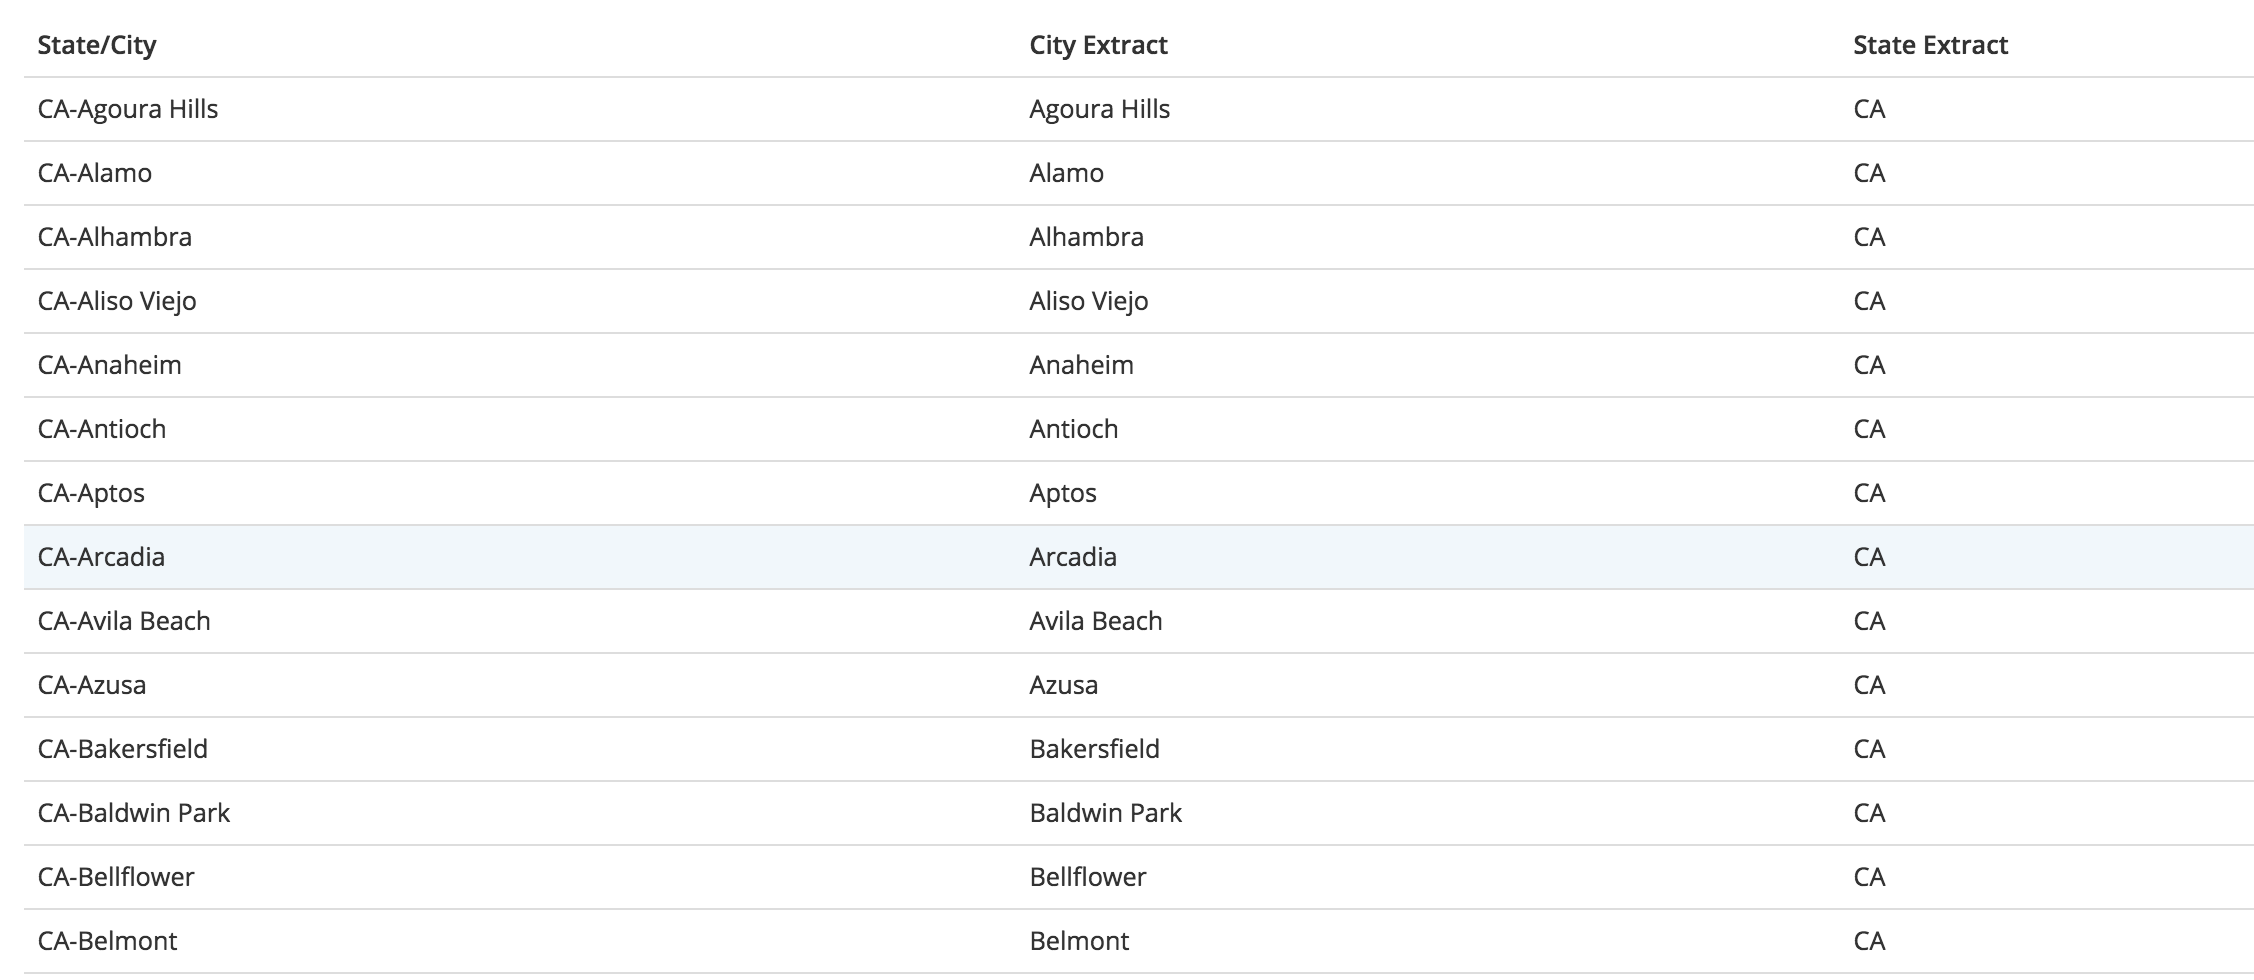Click the Alhambra city extract cell
Viewport: 2254px width, 980px height.
pyautogui.click(x=1086, y=237)
